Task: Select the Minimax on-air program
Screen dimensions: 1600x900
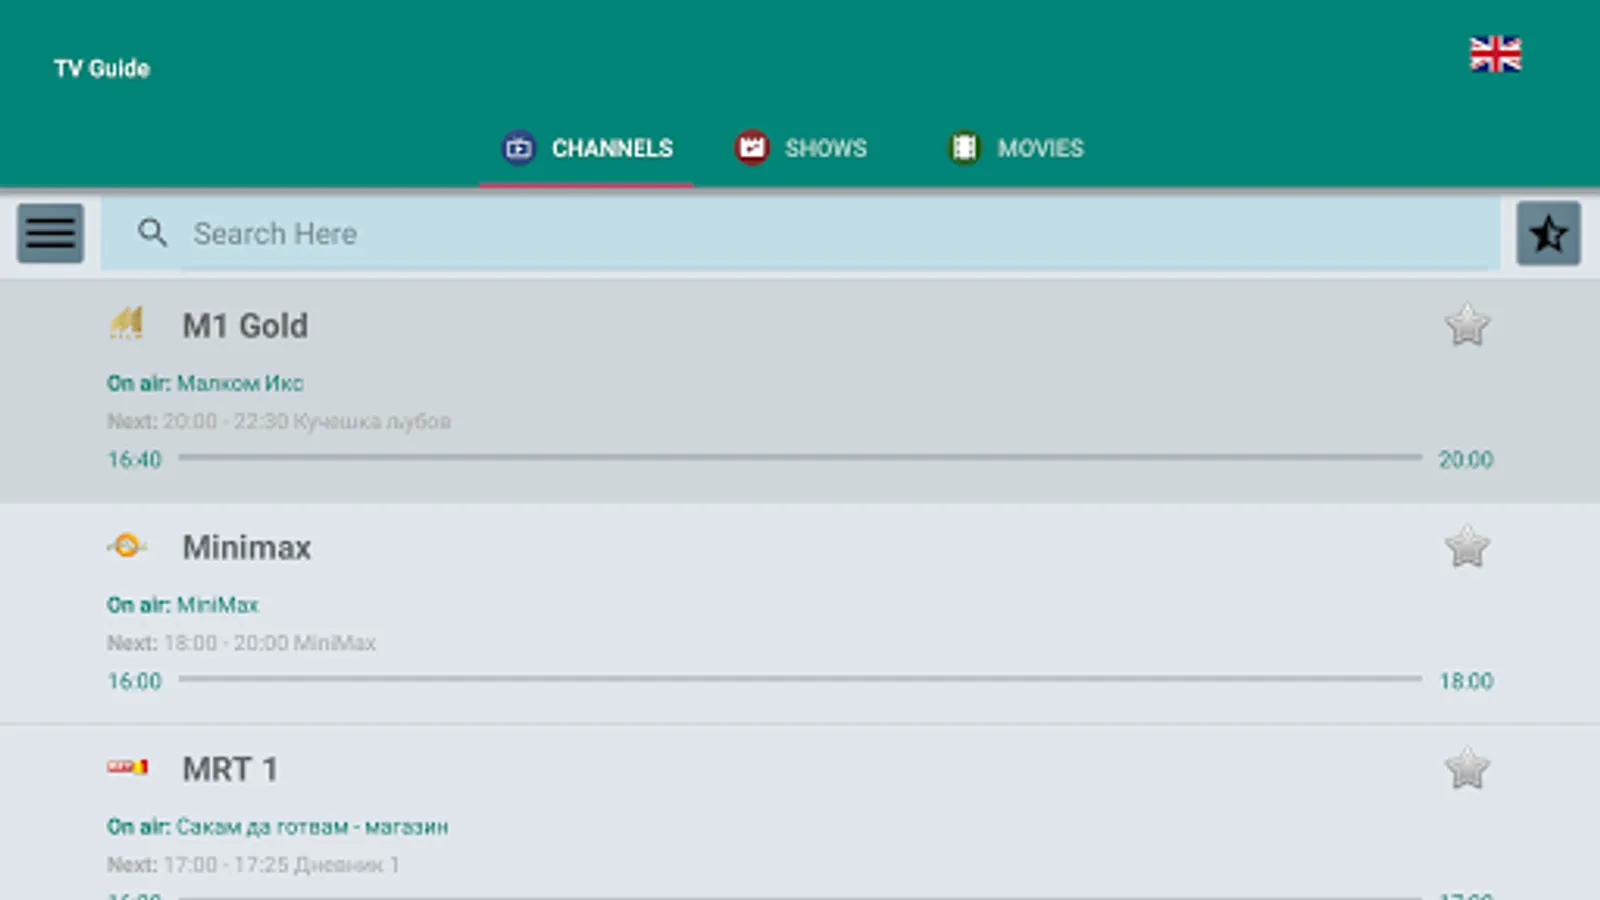Action: (183, 605)
